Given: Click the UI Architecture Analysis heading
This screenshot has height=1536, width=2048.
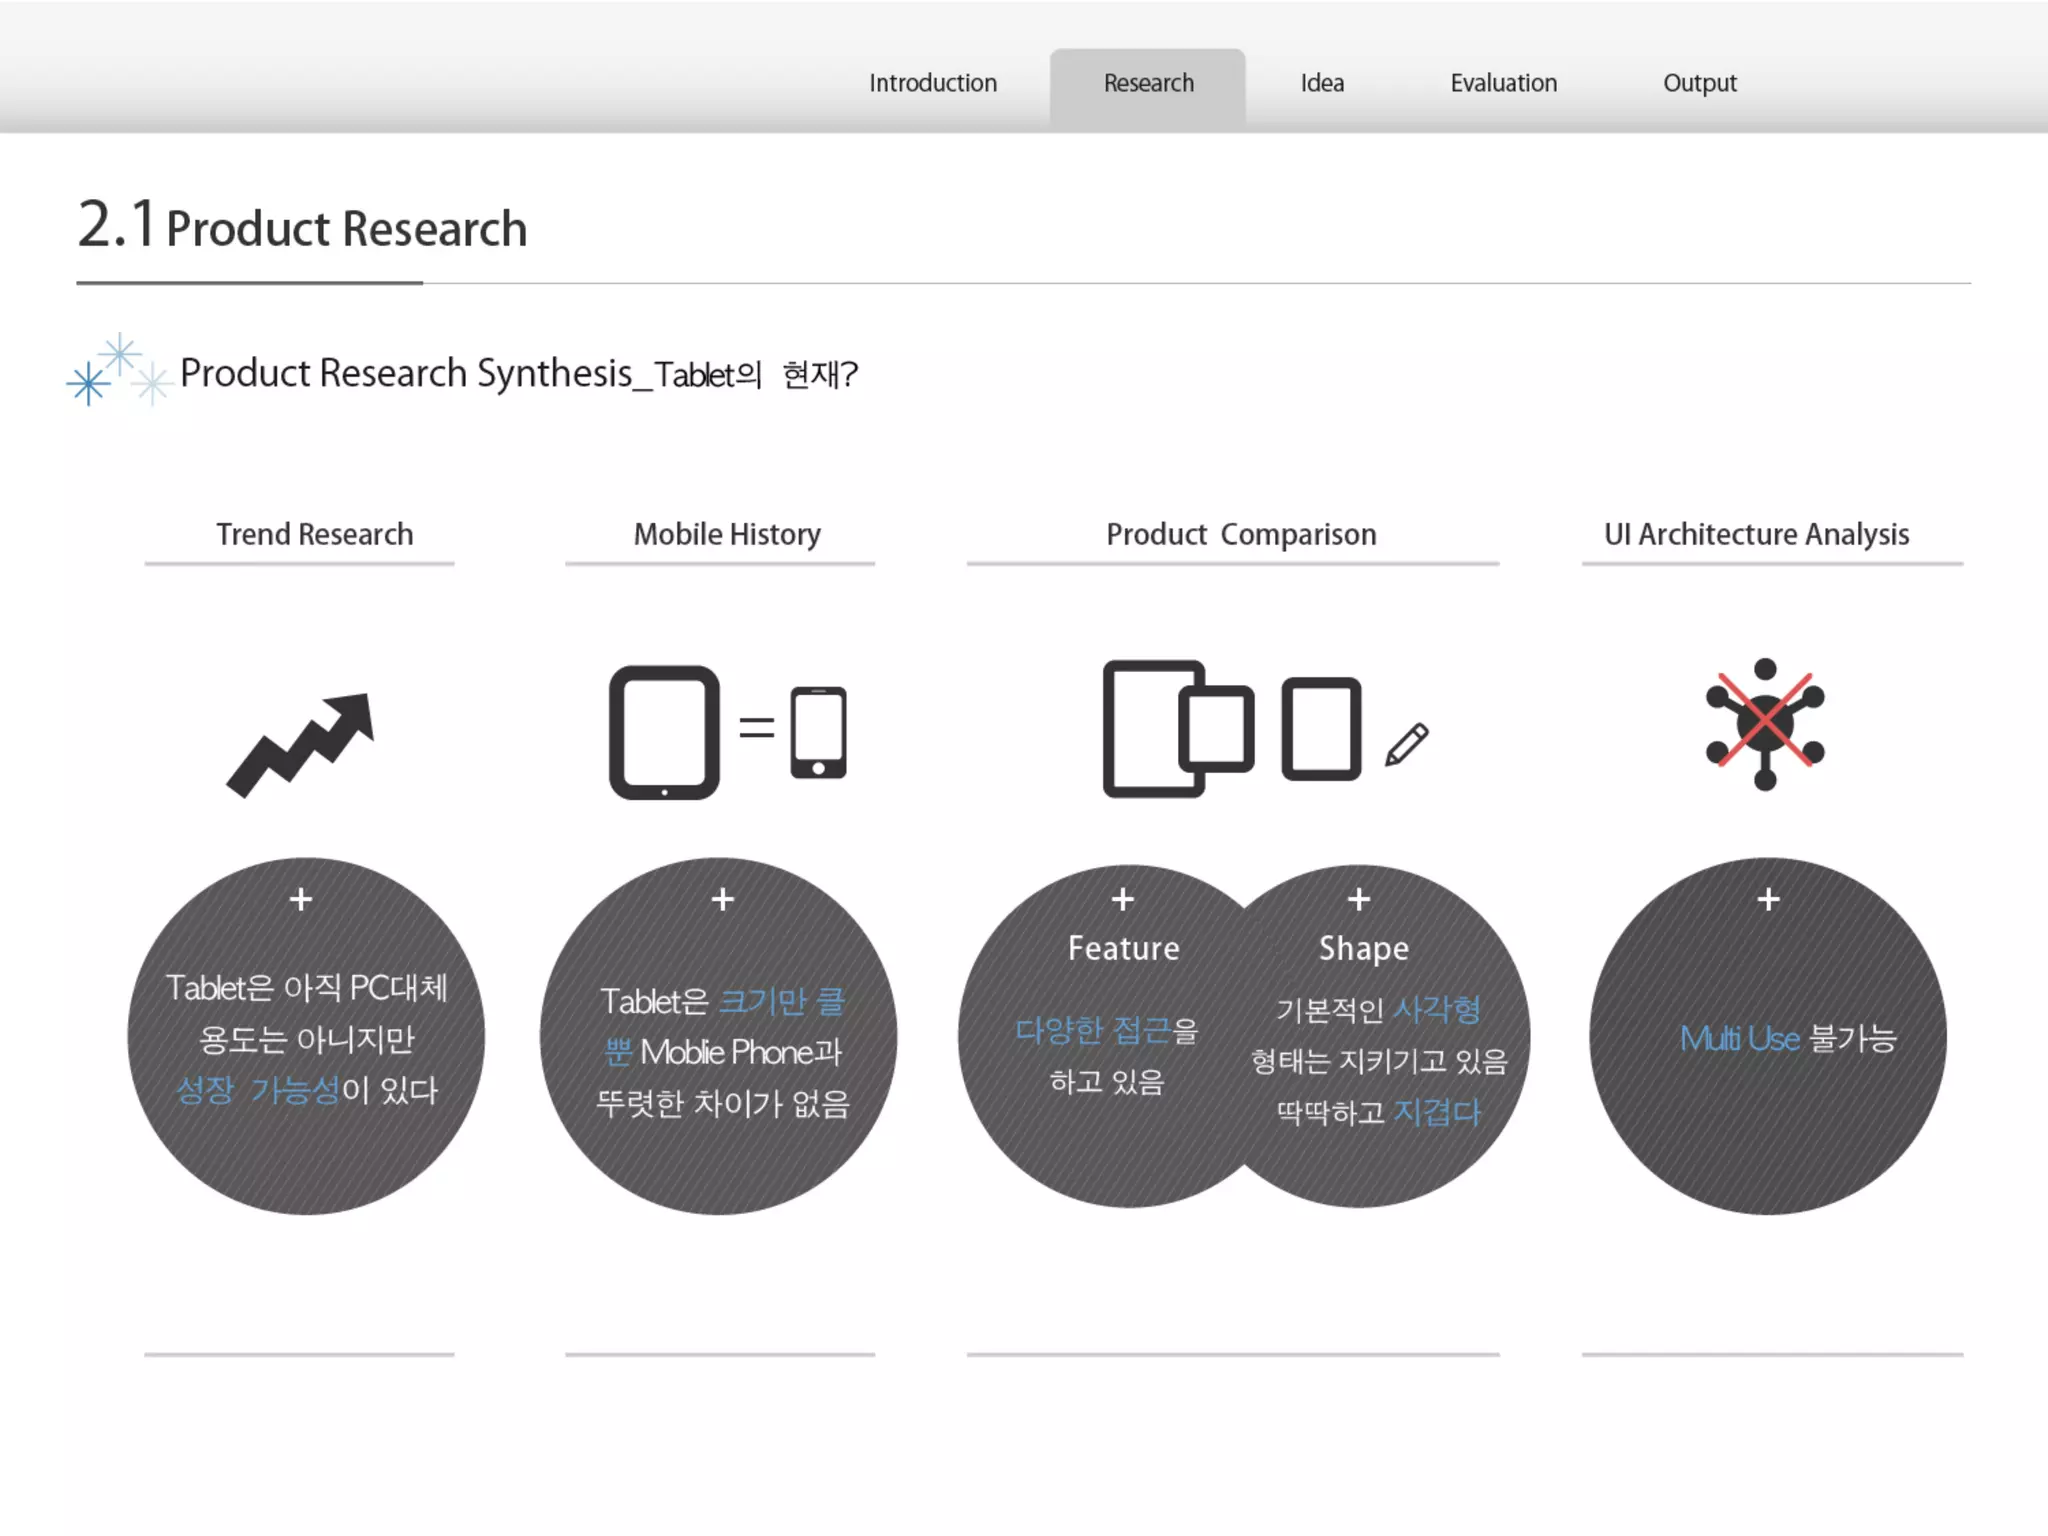Looking at the screenshot, I should point(1756,534).
